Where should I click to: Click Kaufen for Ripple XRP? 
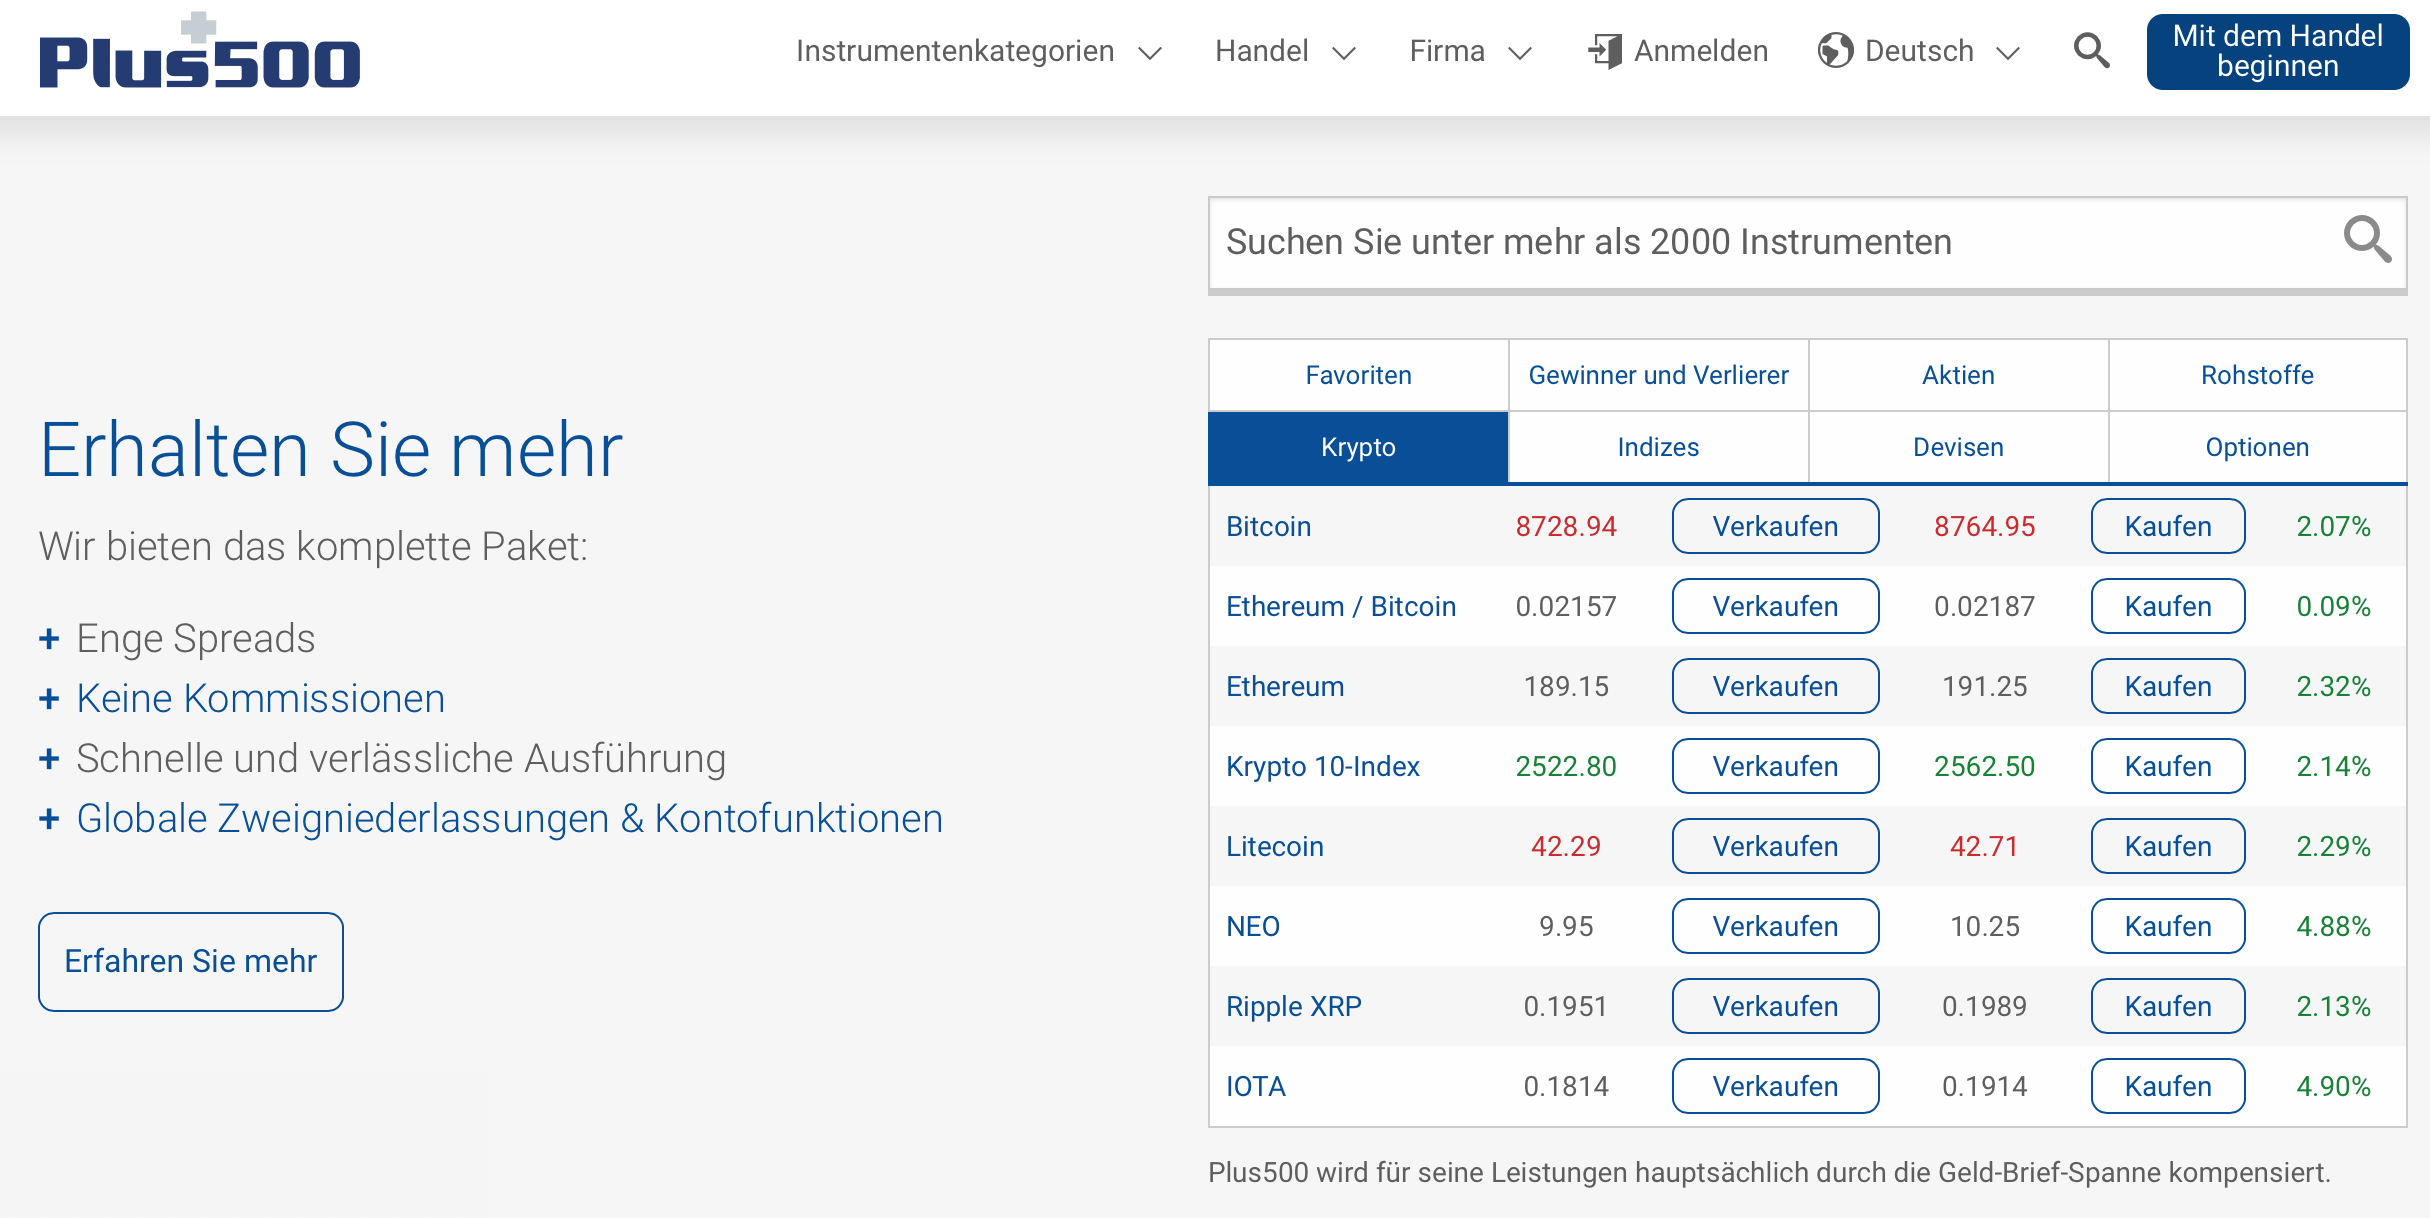[x=2168, y=1006]
